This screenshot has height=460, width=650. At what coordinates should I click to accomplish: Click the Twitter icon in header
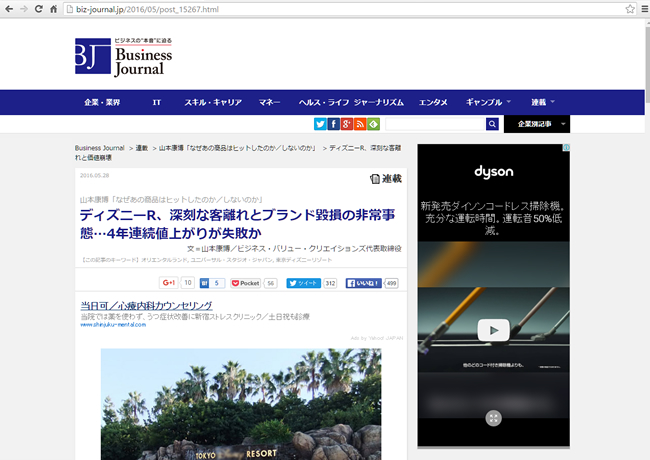pyautogui.click(x=320, y=124)
